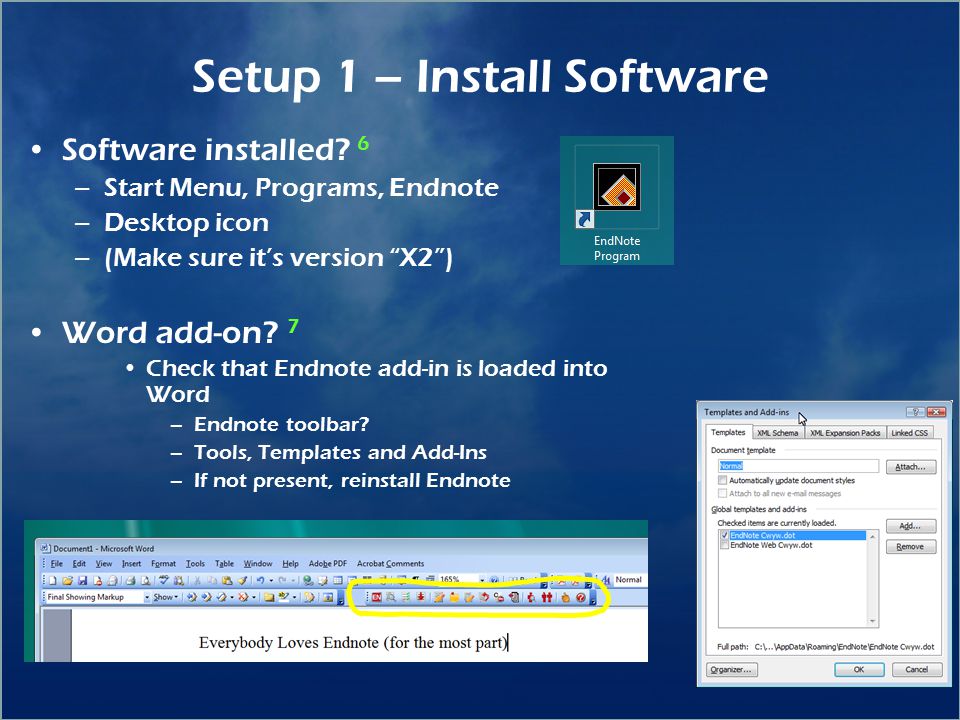
Task: Click OK in Templates and Add-ins dialog
Action: [x=859, y=670]
